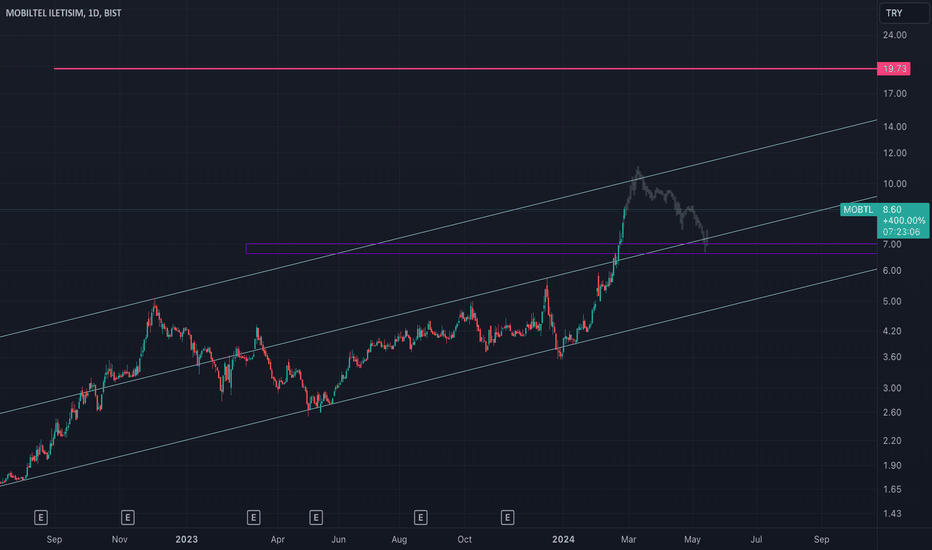
Task: Click the 2.20 price axis label
Action: [892, 441]
